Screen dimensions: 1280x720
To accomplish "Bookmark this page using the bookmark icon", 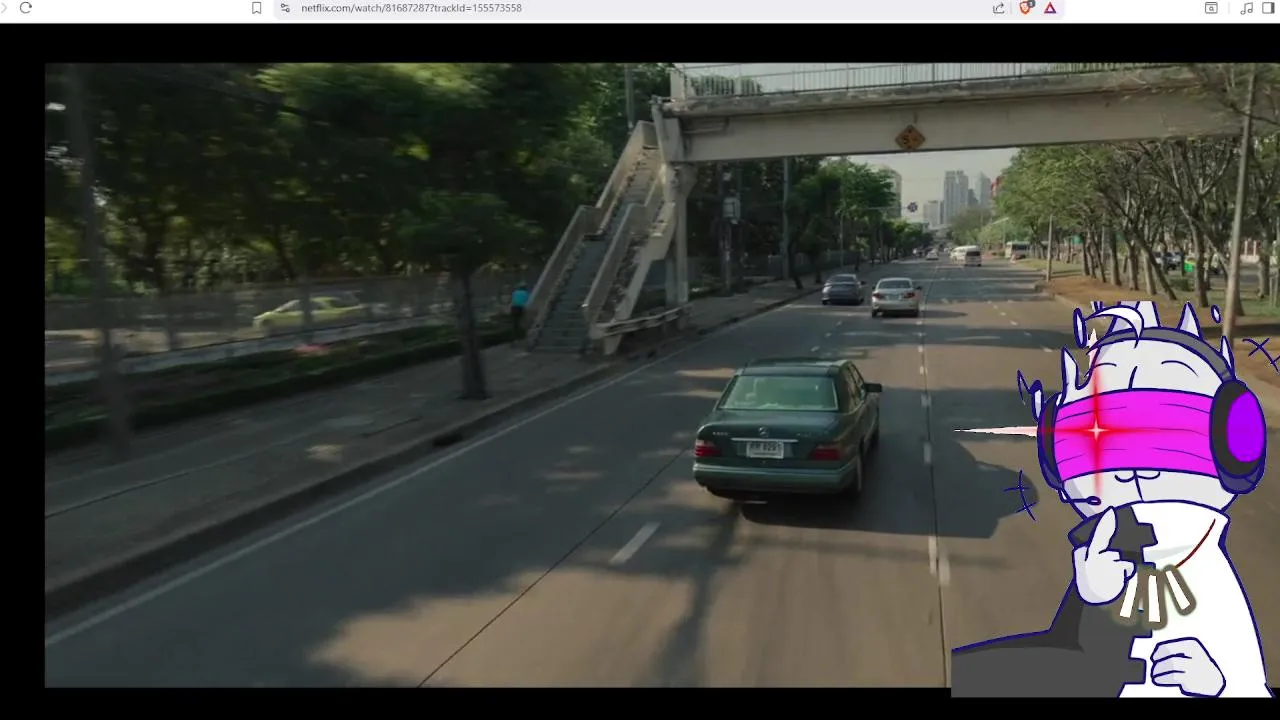I will click(257, 8).
